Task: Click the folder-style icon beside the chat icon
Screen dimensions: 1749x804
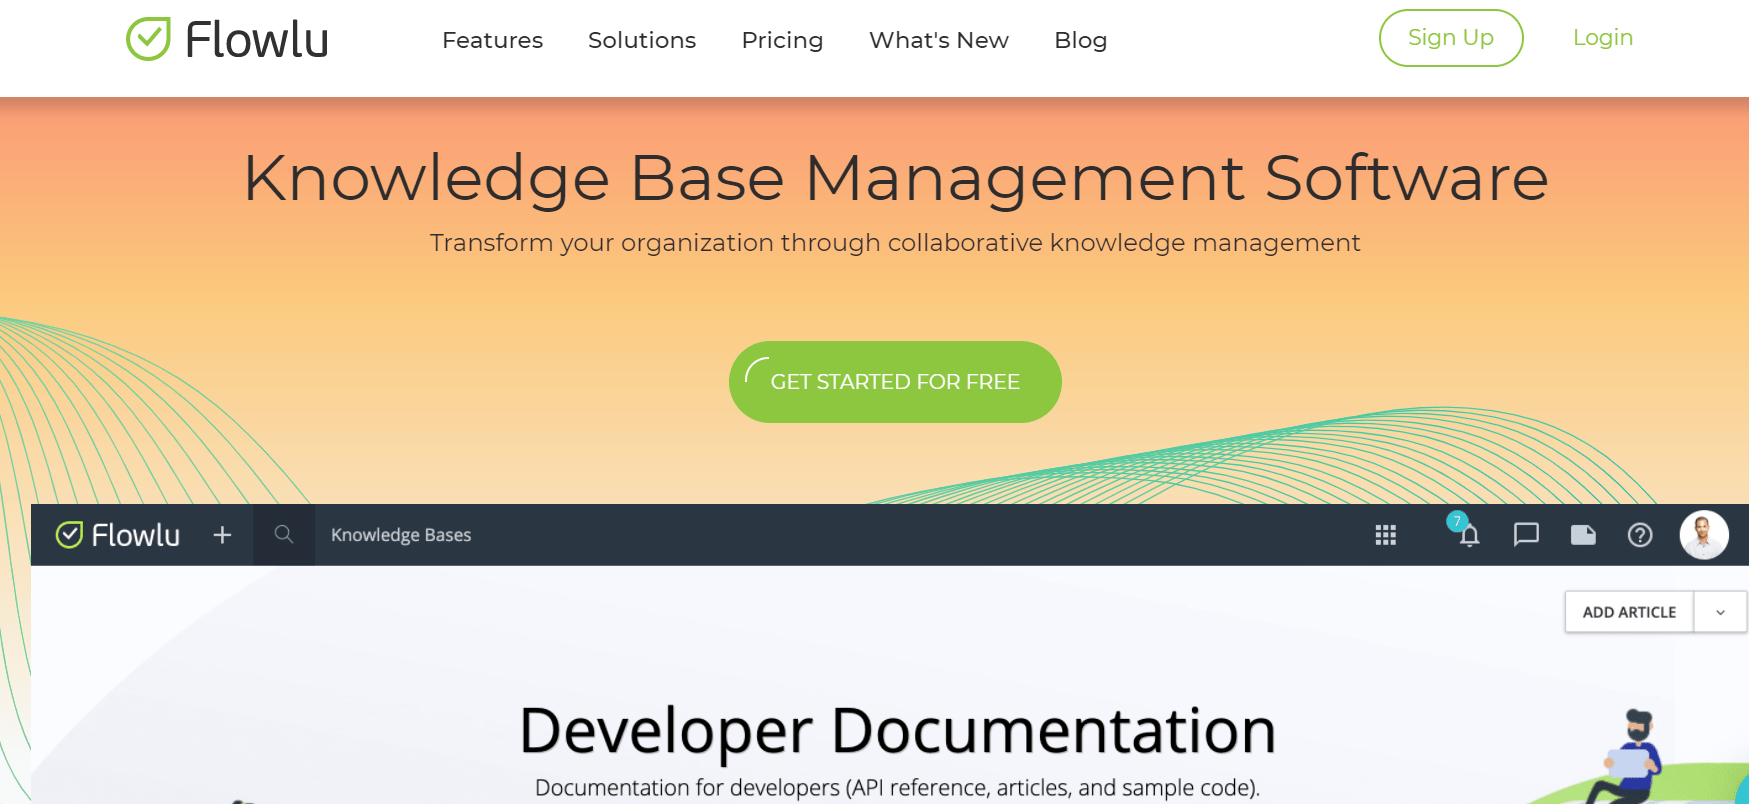Action: coord(1583,535)
